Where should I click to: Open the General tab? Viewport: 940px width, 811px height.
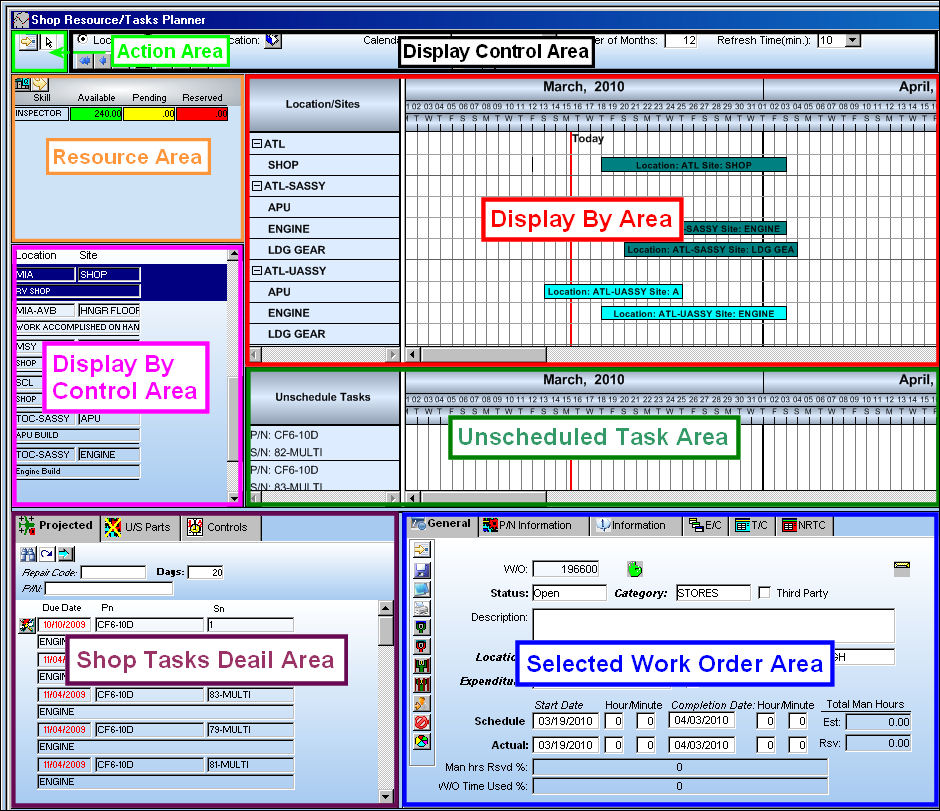point(442,524)
